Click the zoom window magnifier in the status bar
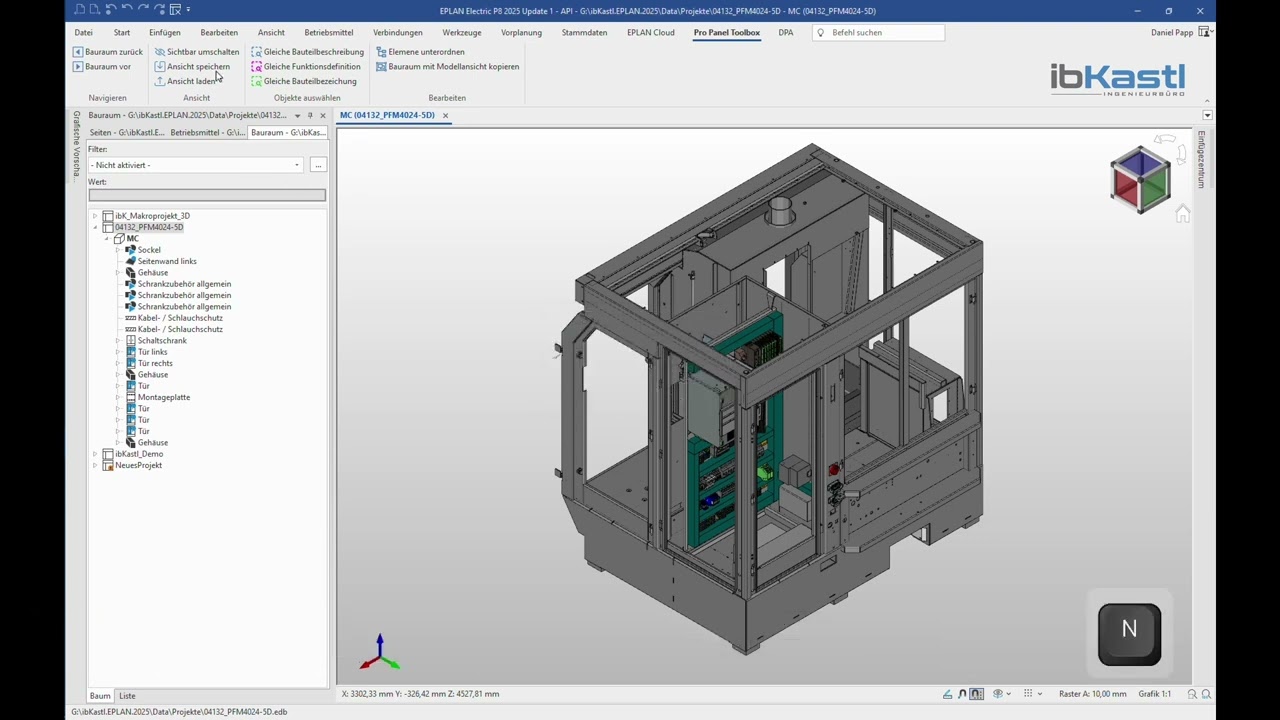 click(x=1193, y=694)
